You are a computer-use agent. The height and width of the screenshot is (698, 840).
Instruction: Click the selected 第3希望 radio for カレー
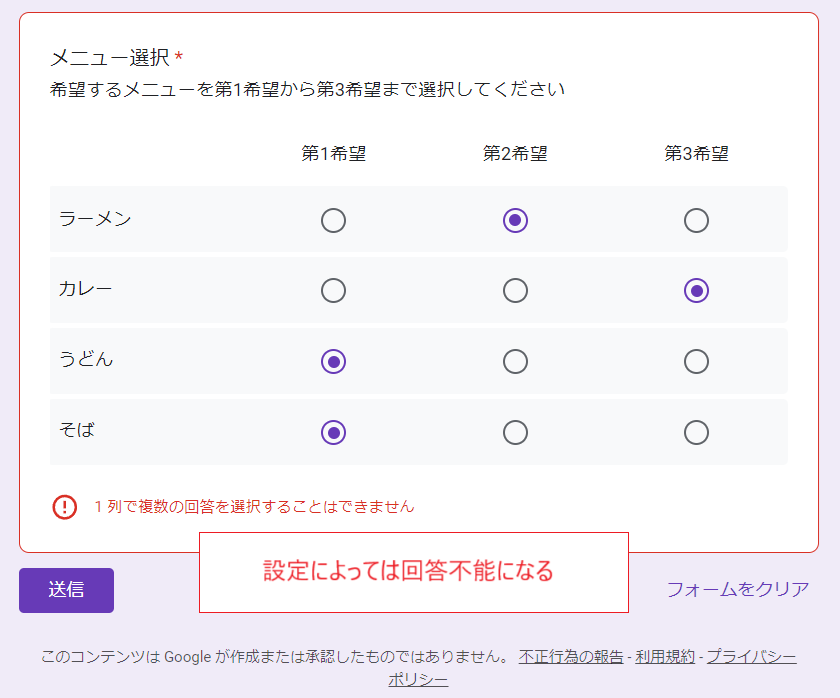pos(697,291)
